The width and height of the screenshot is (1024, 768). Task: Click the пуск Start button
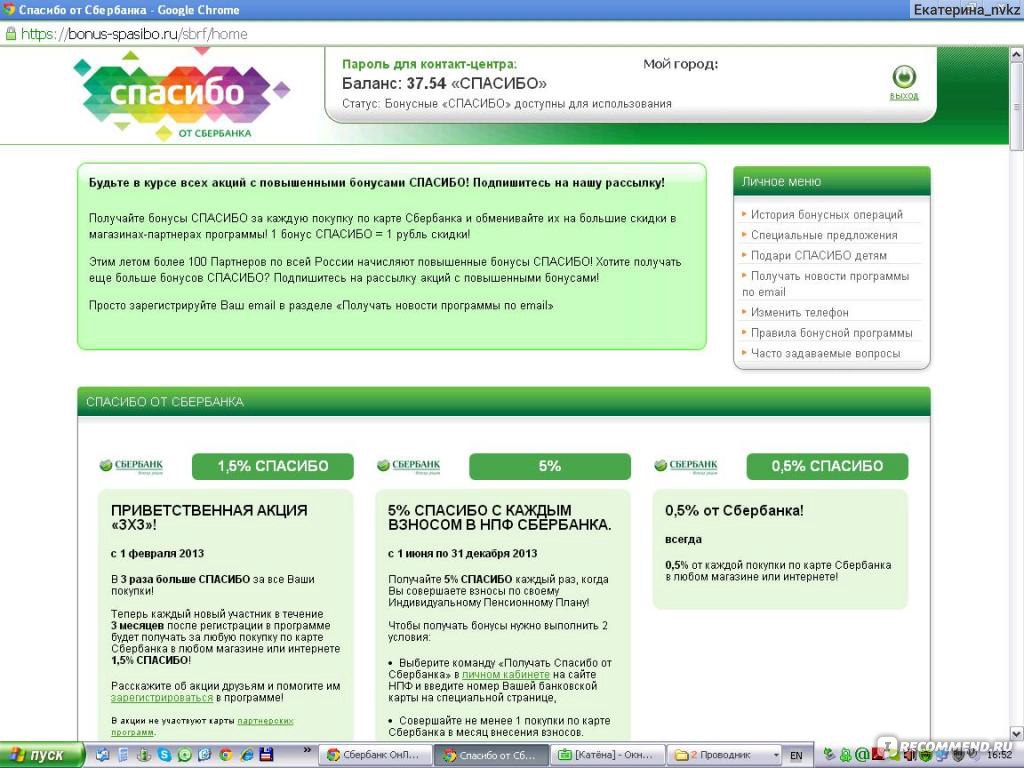pyautogui.click(x=42, y=755)
